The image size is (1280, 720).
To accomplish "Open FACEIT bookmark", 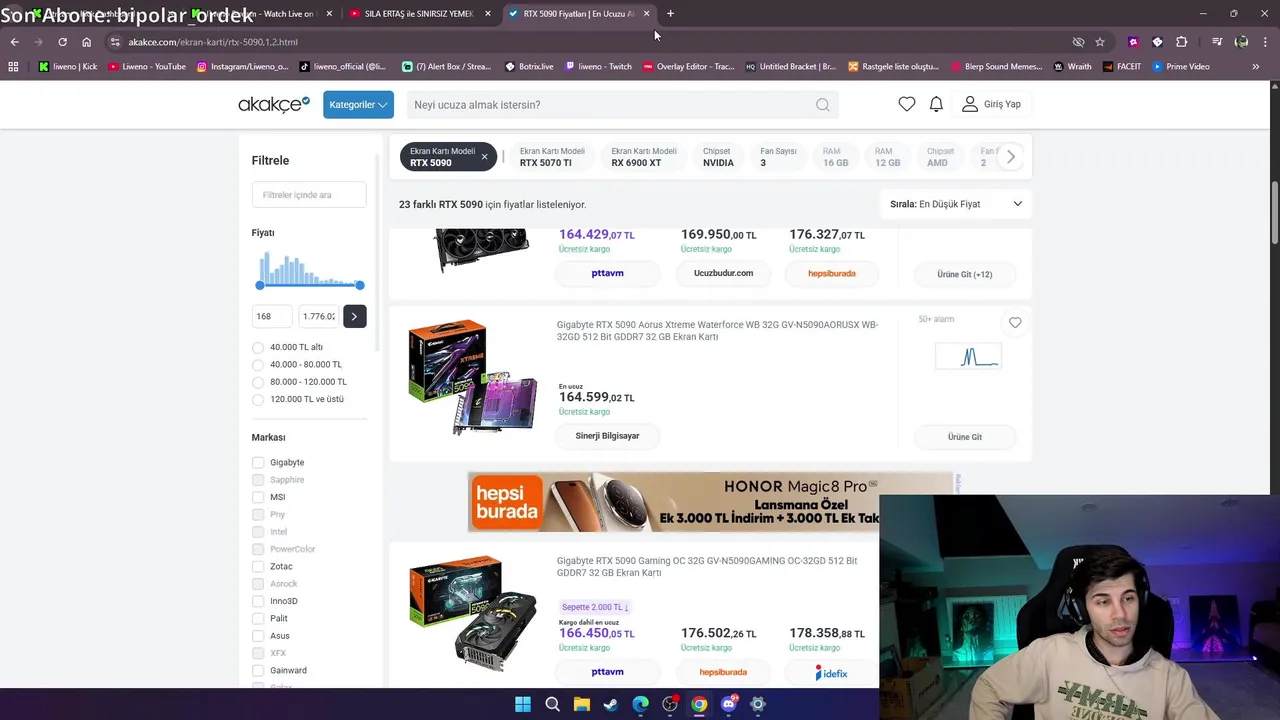I will (1122, 67).
